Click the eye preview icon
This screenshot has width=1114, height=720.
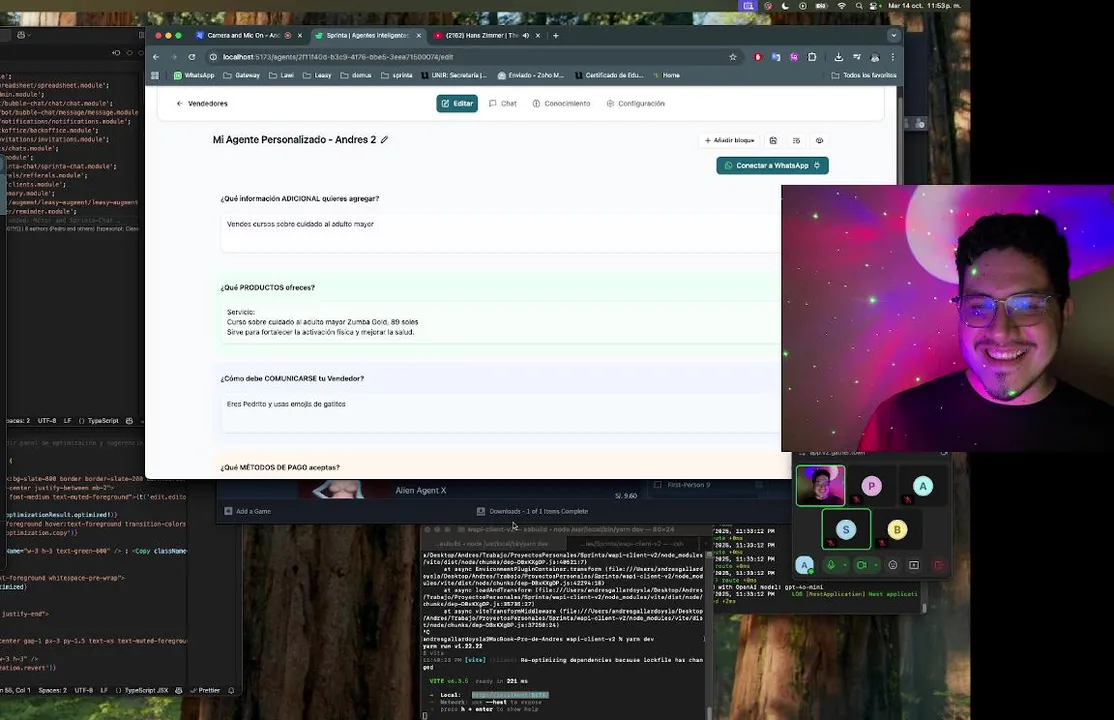(x=819, y=141)
